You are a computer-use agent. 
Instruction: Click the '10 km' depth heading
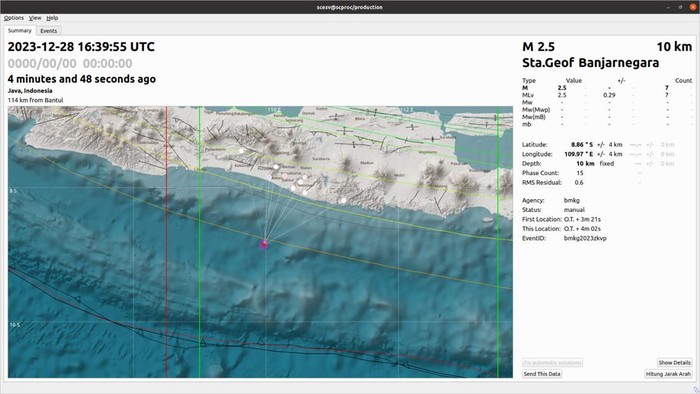674,47
